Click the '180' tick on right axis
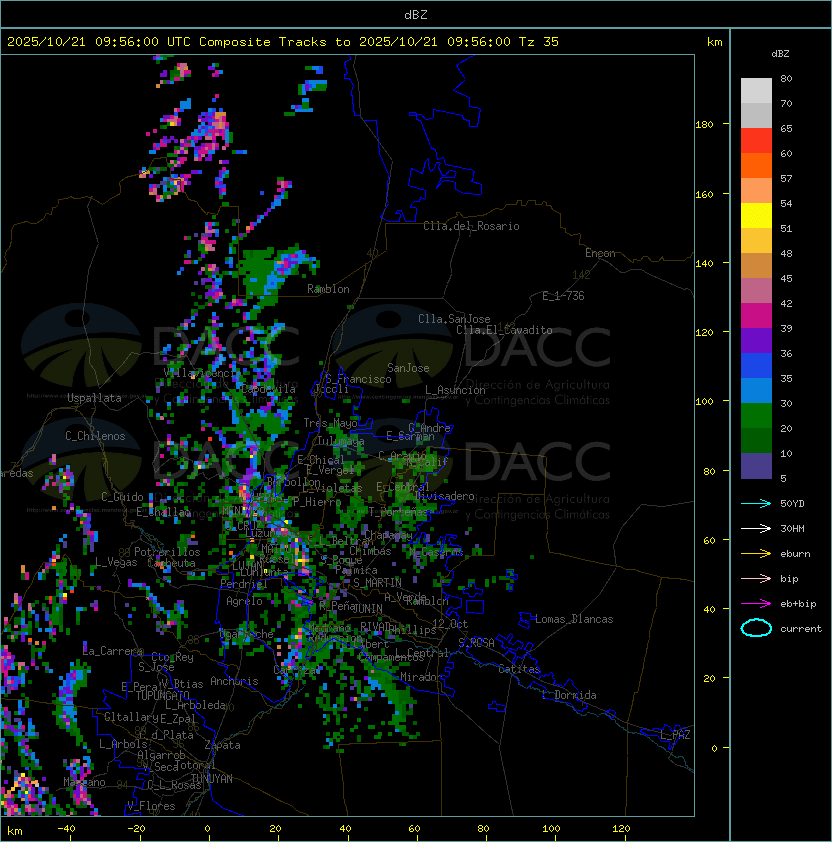Viewport: 832px width, 842px height. click(704, 125)
